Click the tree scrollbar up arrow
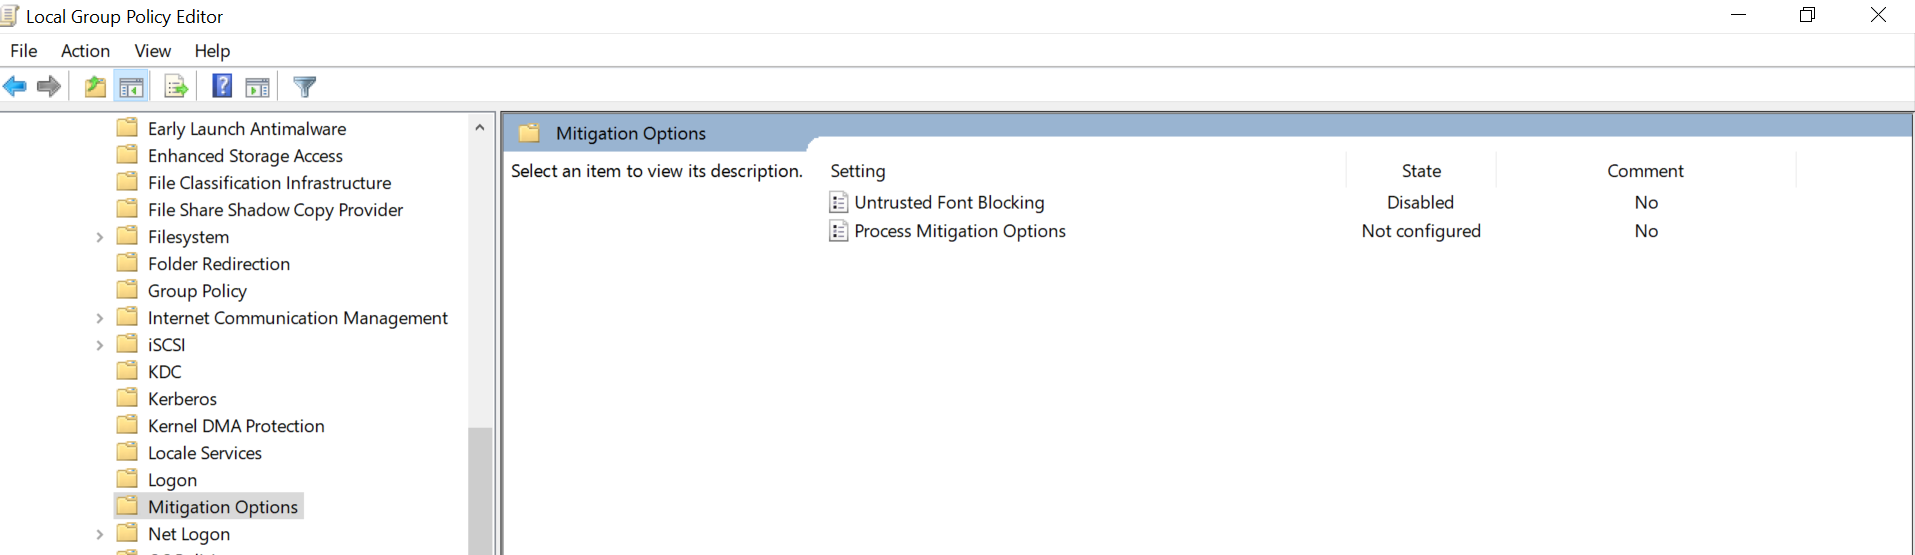The image size is (1915, 555). pos(480,128)
